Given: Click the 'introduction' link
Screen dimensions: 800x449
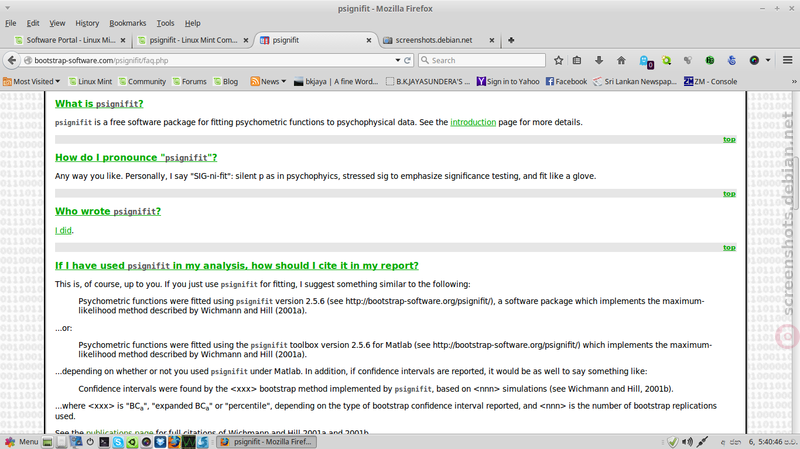Looking at the screenshot, I should 473,122.
